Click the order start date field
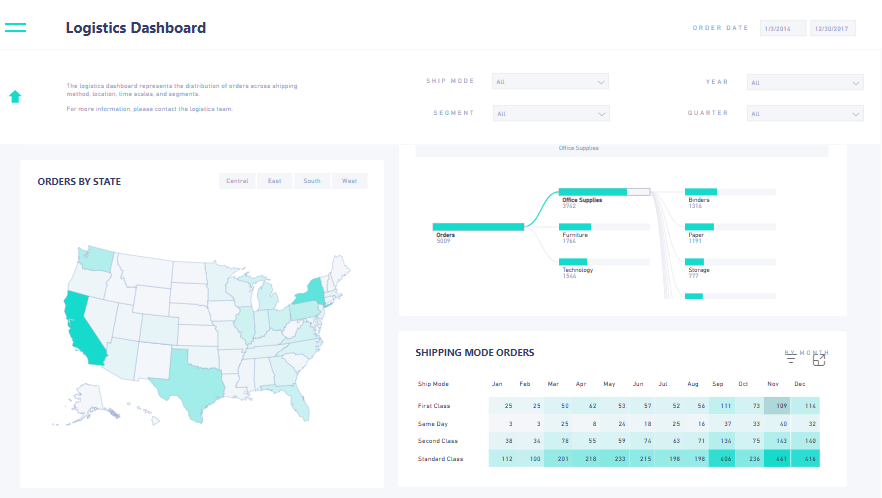This screenshot has height=498, width=882. 782,29
